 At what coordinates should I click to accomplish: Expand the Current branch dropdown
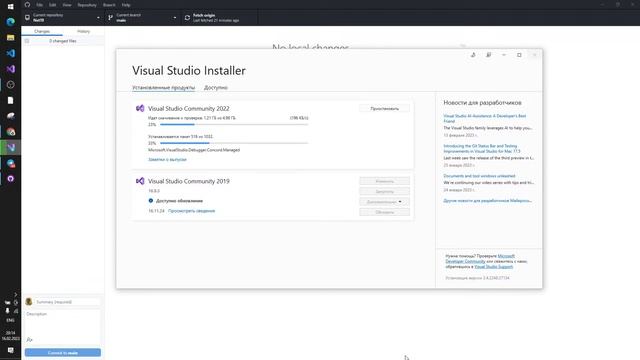[142, 18]
